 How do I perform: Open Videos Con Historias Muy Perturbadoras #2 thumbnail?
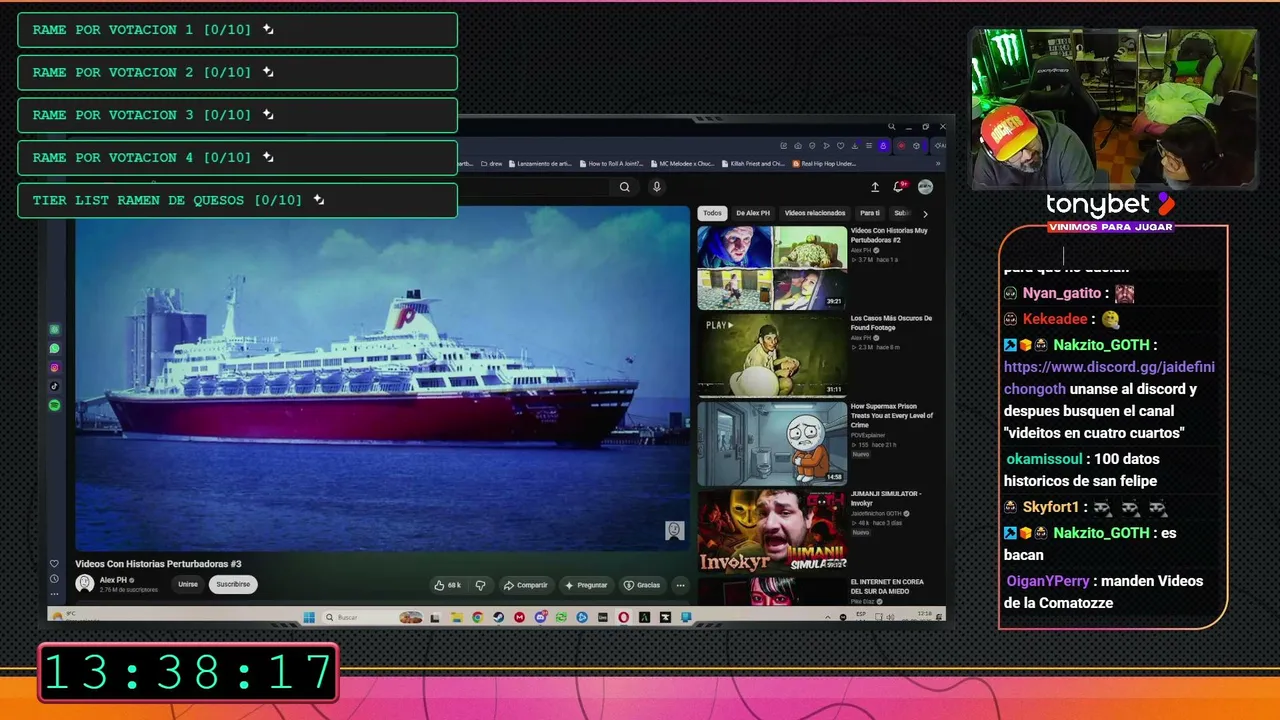(772, 268)
